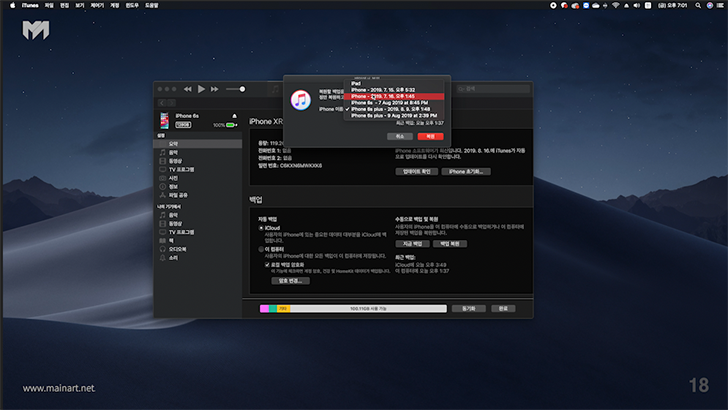Click the sound volume icon in menu bar
Screen dimensions: 728x410
click(x=637, y=6)
